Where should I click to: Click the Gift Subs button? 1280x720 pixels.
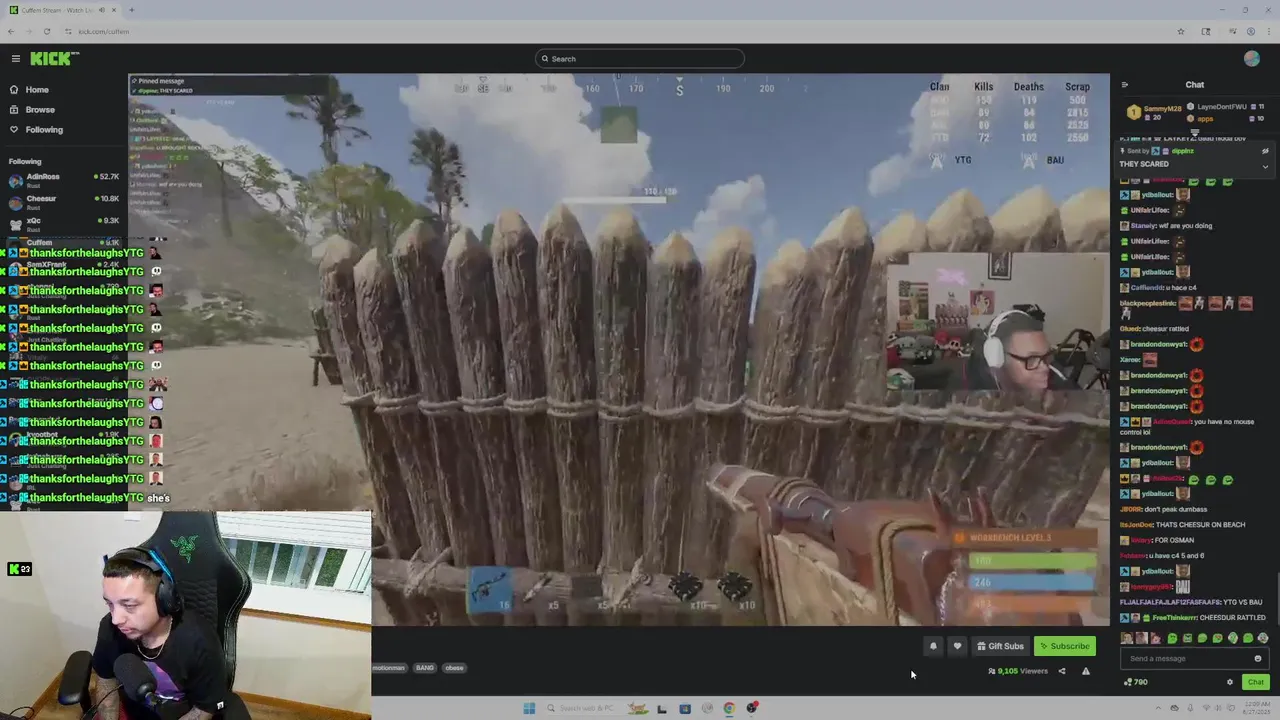1000,646
